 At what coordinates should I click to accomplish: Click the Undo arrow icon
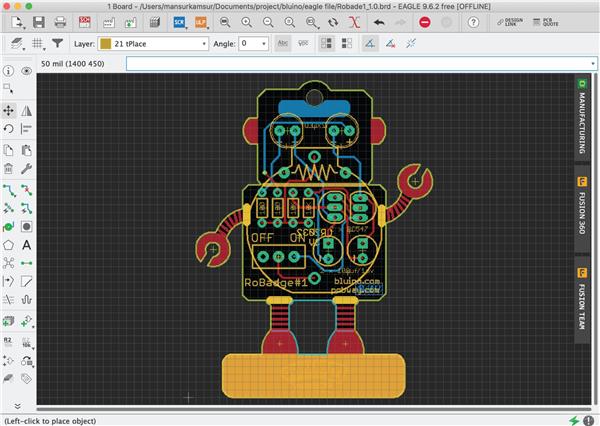378,21
